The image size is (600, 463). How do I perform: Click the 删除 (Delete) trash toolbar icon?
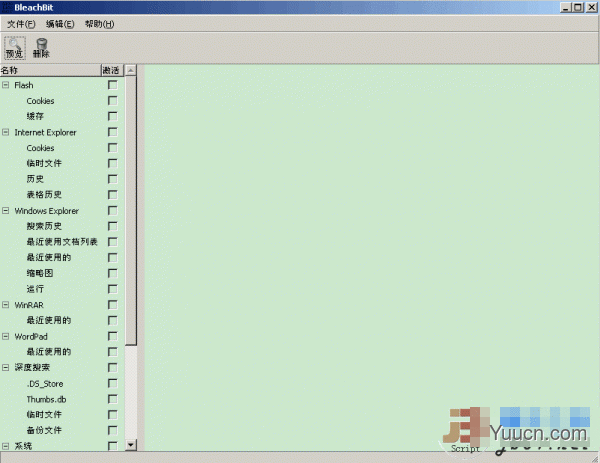pos(41,48)
